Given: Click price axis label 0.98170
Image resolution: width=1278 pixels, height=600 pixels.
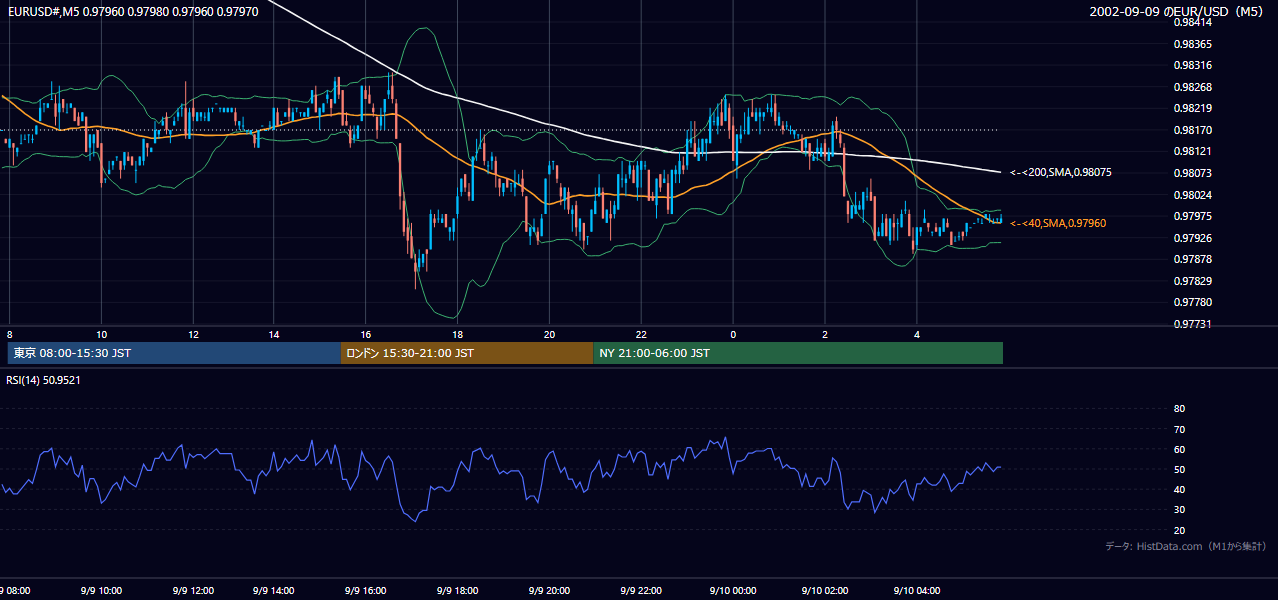Looking at the screenshot, I should point(1192,130).
